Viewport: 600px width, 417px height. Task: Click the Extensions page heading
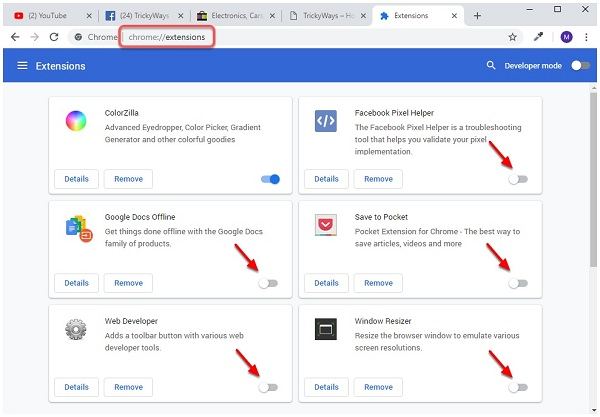tap(60, 66)
